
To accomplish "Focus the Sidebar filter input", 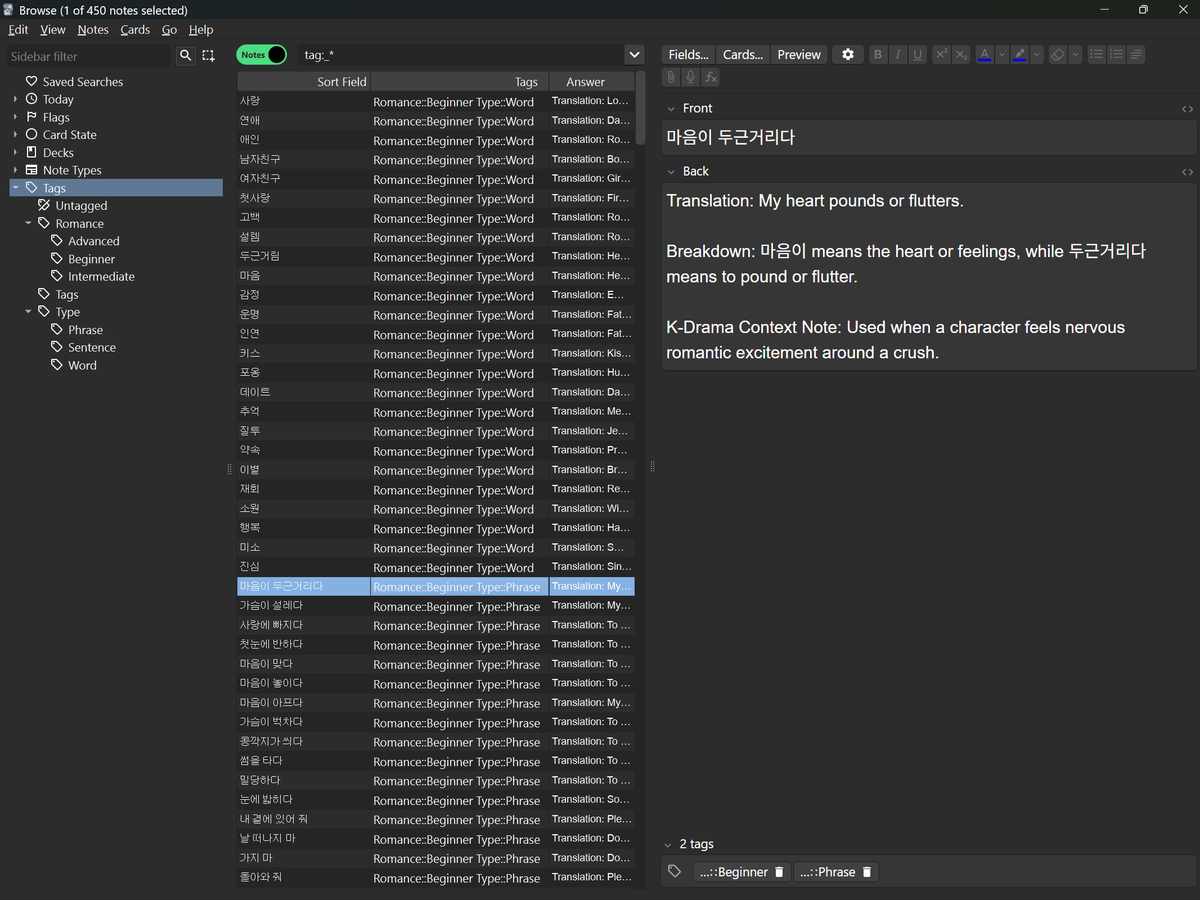I will pos(89,56).
